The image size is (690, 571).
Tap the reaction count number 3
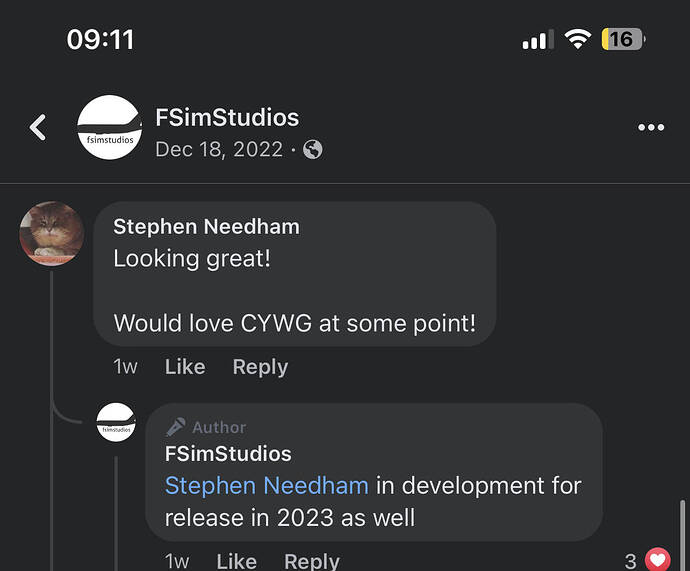coord(631,561)
